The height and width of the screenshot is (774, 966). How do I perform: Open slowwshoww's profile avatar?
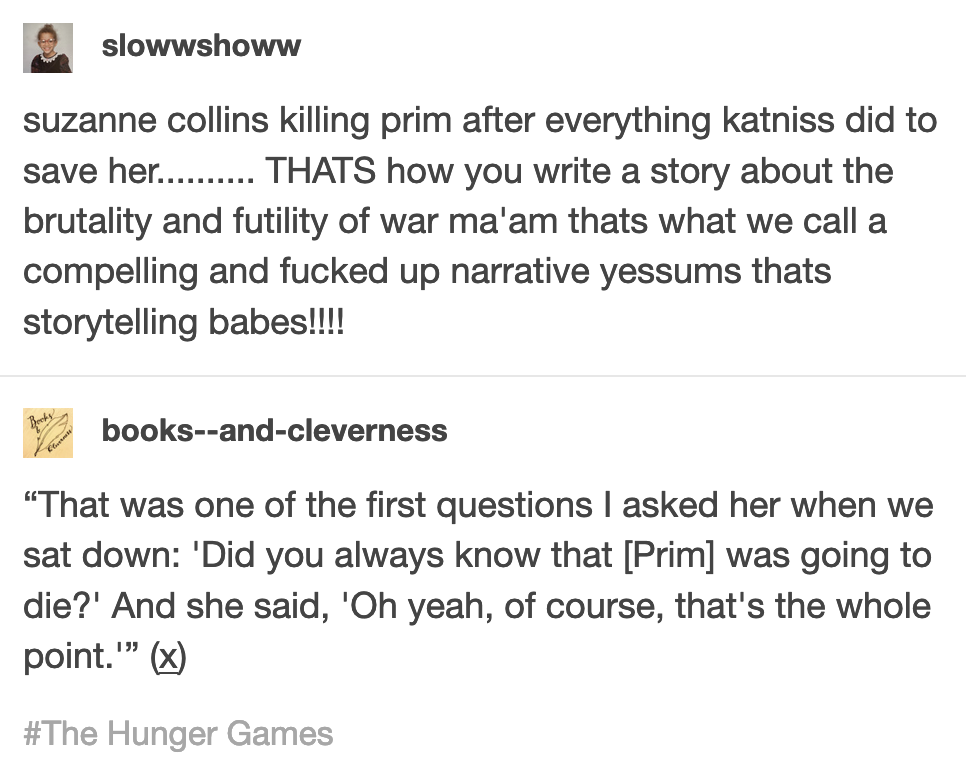(47, 48)
